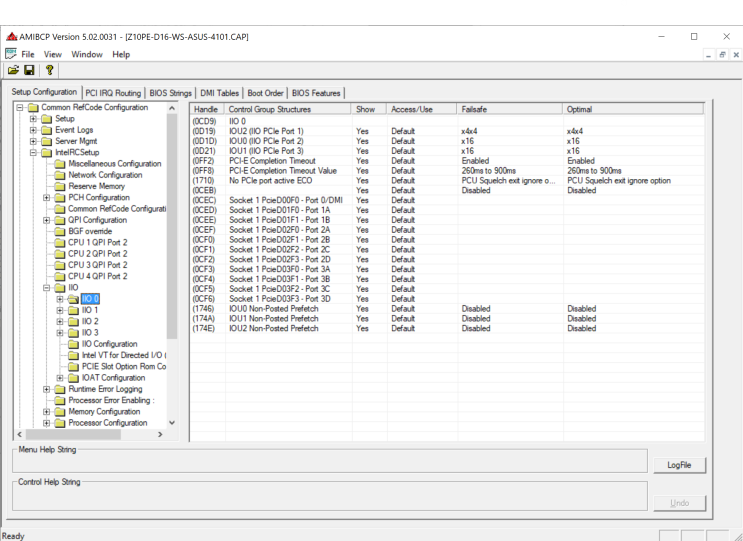Image resolution: width=743 pixels, height=541 pixels.
Task: Expand the PCH Configuration node
Action: point(46,198)
